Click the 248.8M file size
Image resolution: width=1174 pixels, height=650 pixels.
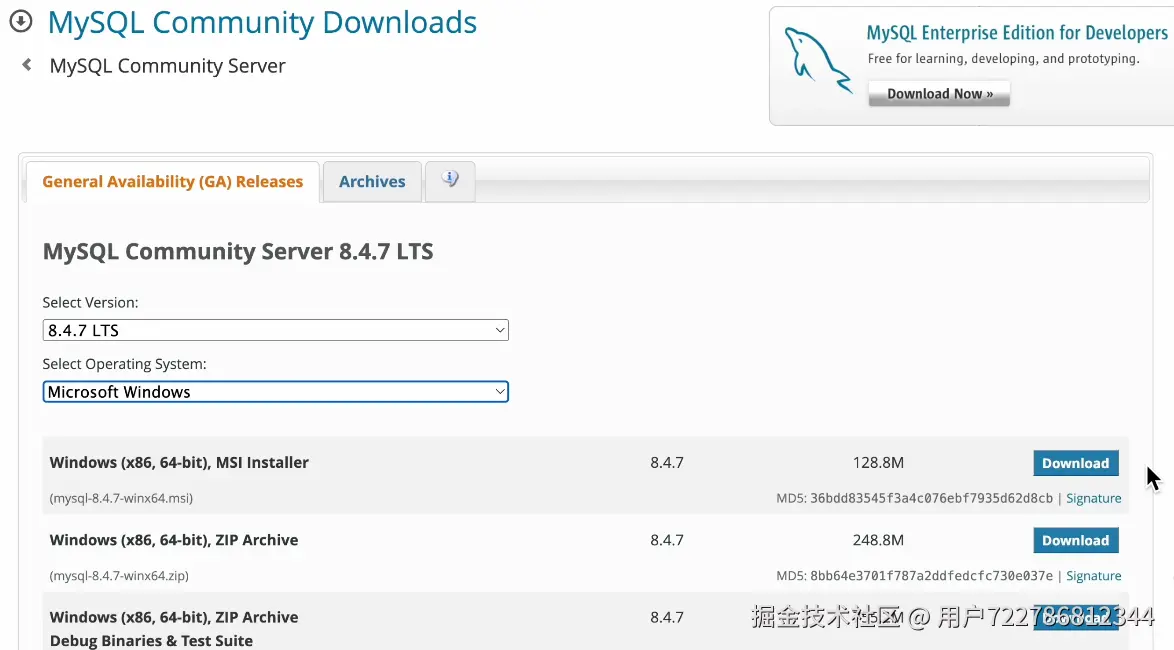(x=878, y=540)
